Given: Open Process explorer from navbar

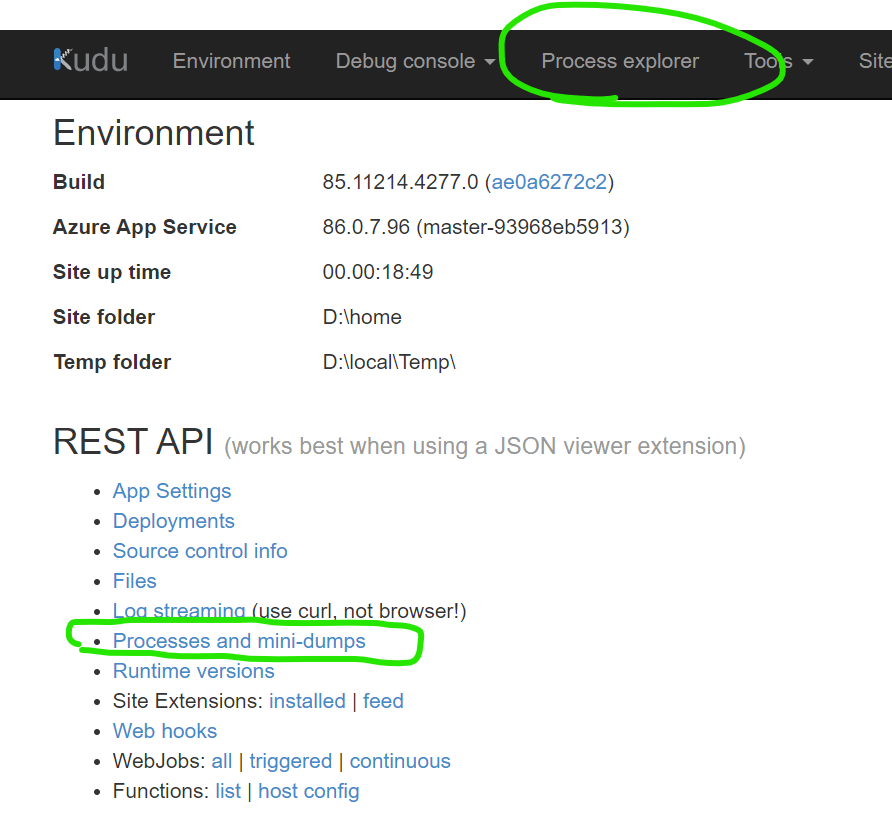Looking at the screenshot, I should click(x=620, y=61).
